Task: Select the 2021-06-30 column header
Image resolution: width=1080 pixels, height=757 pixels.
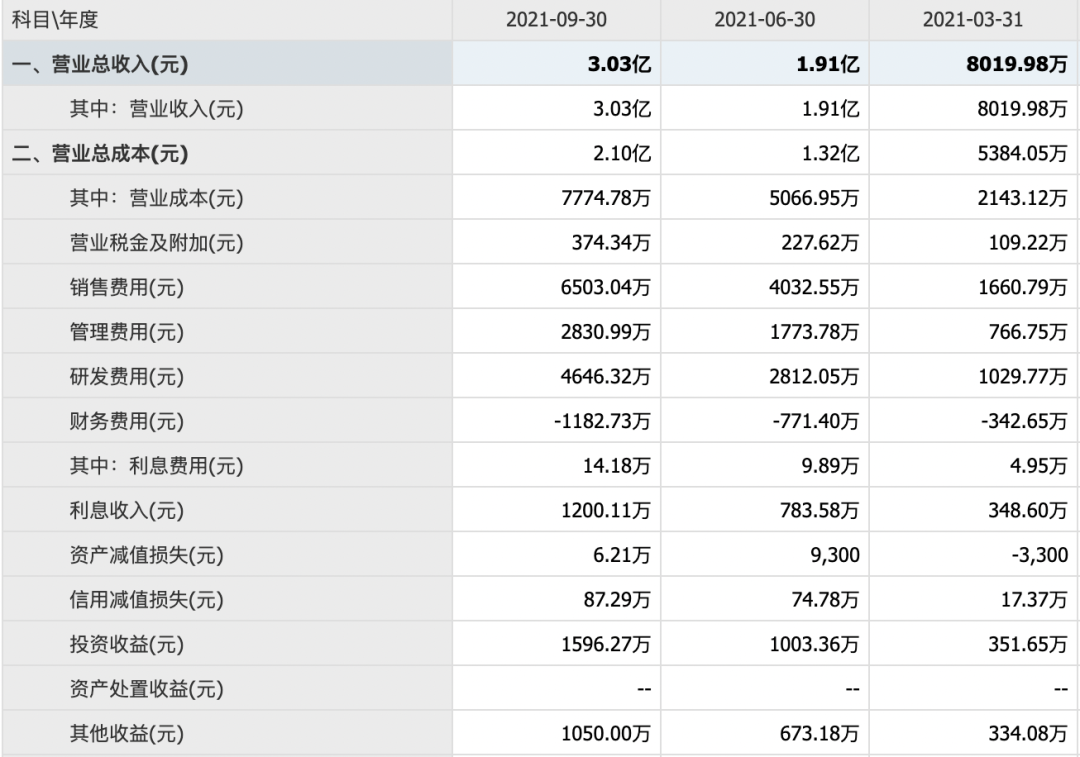Action: tap(765, 19)
